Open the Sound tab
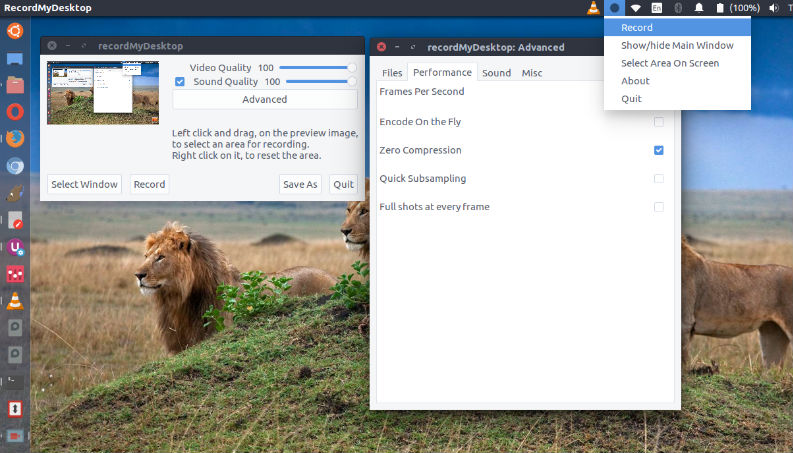The width and height of the screenshot is (793, 453). click(x=496, y=73)
